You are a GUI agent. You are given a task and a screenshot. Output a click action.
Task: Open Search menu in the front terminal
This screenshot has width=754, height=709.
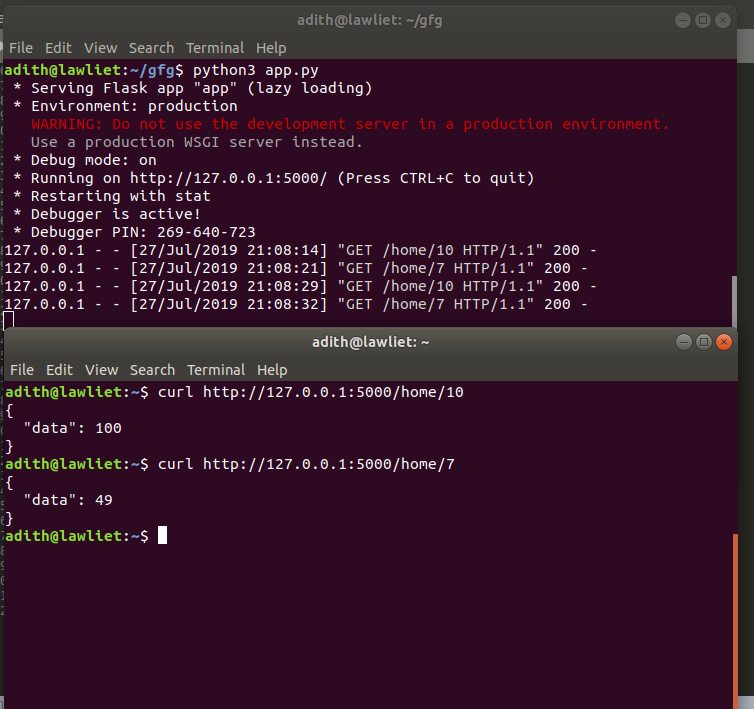152,370
